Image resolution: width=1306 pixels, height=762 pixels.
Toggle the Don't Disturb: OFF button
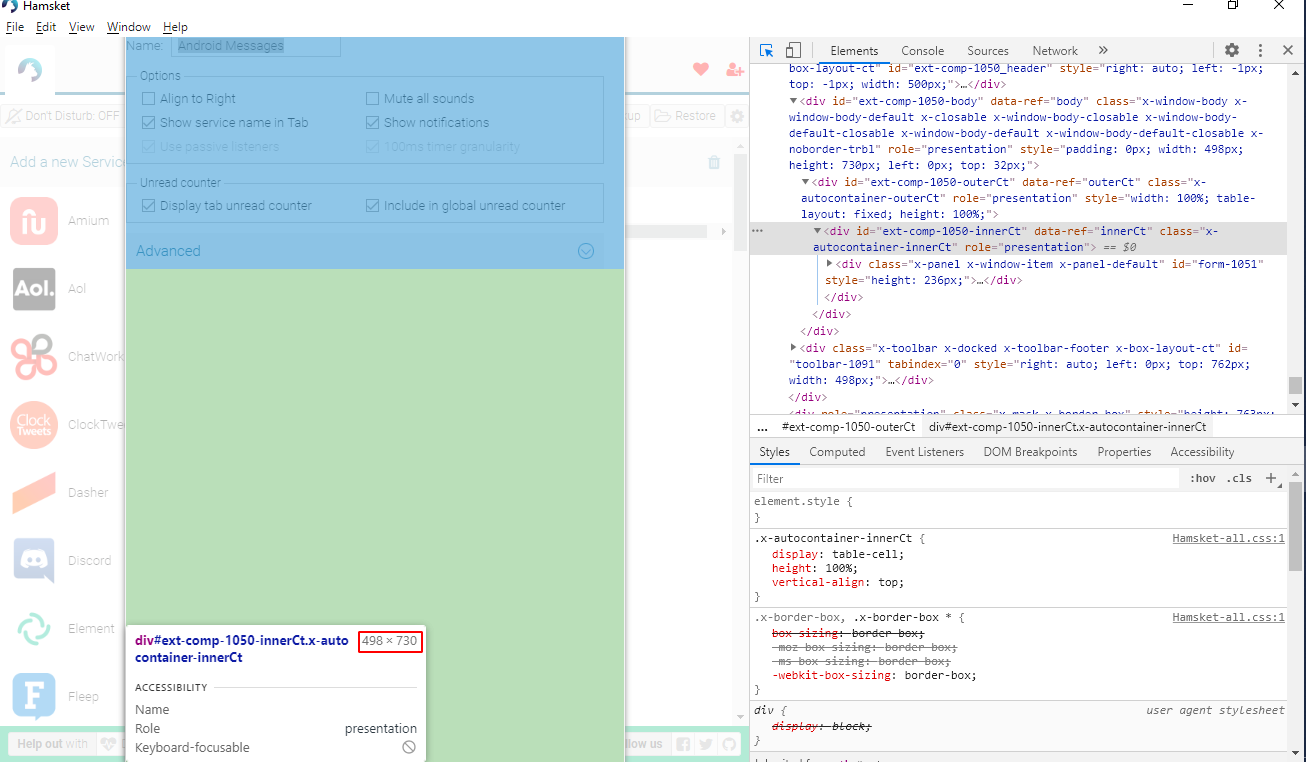pos(62,116)
